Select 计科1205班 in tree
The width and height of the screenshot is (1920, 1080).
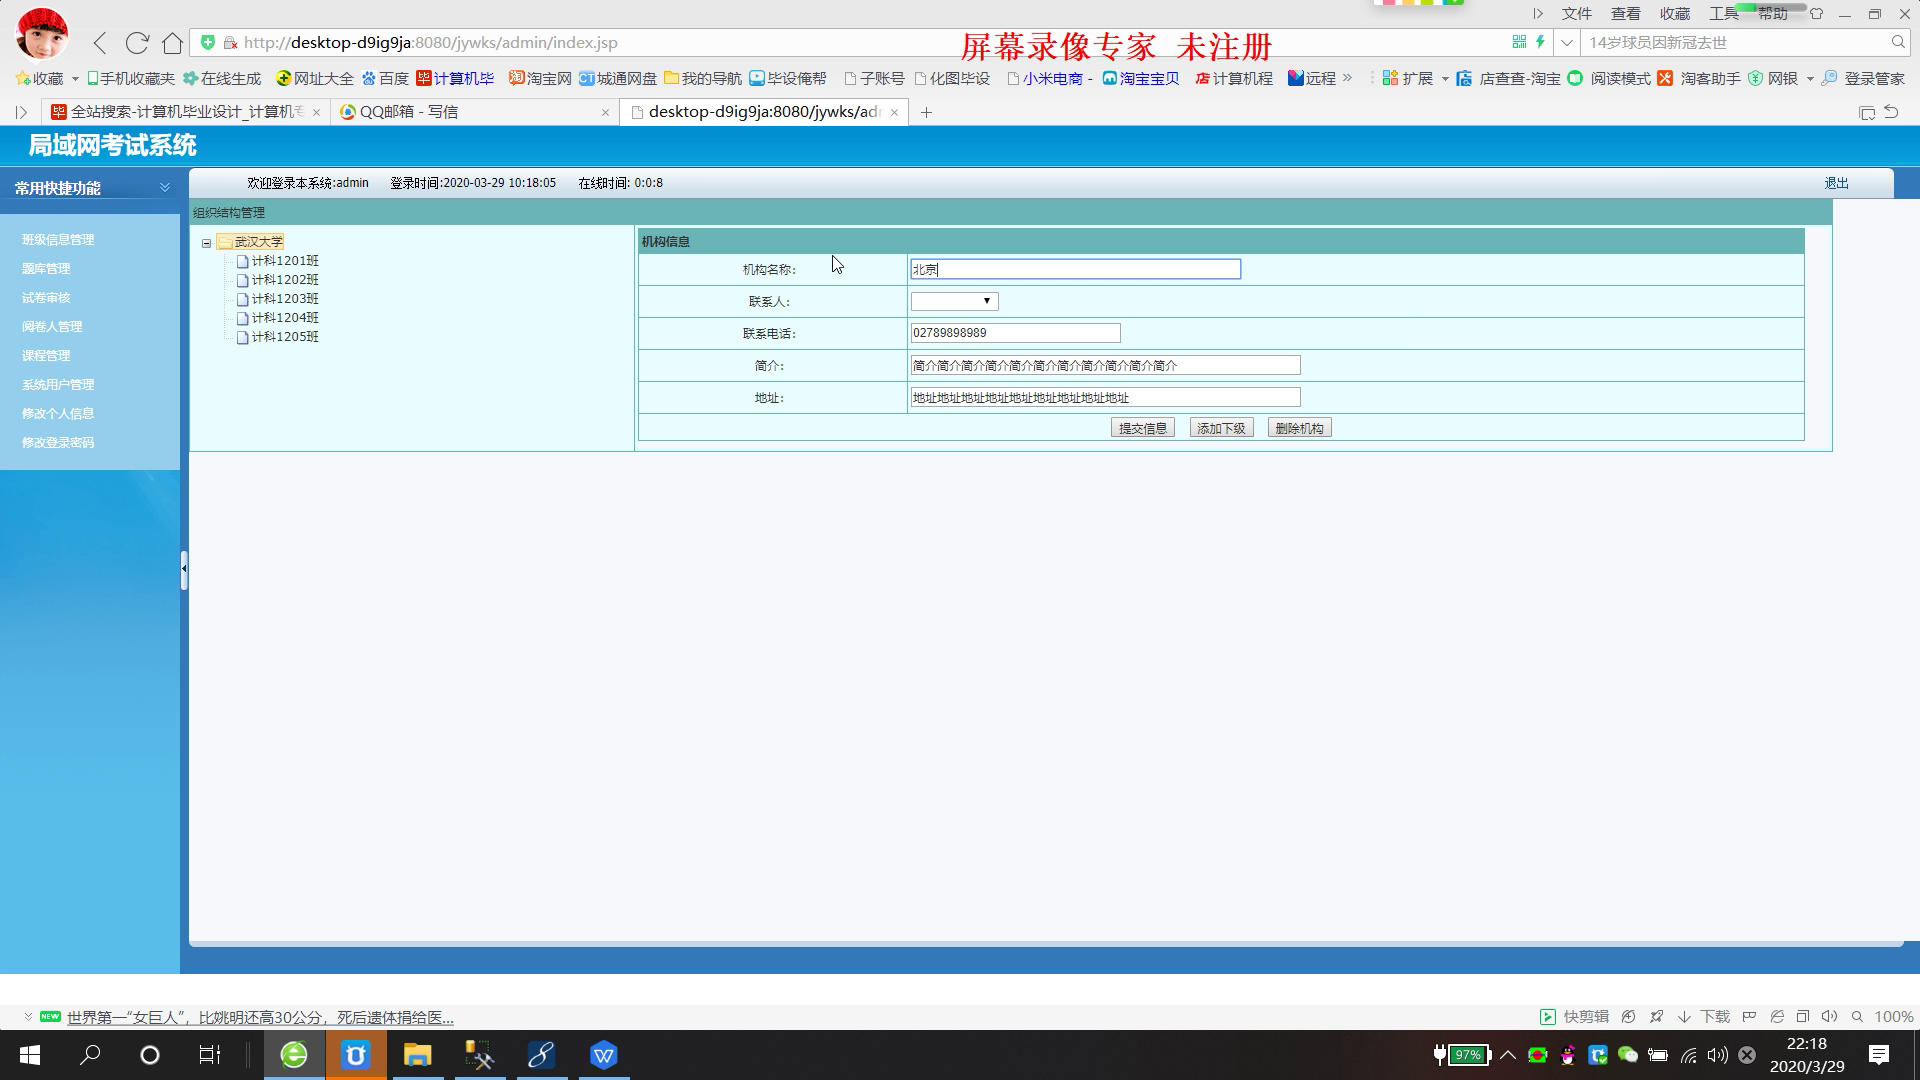(x=285, y=337)
